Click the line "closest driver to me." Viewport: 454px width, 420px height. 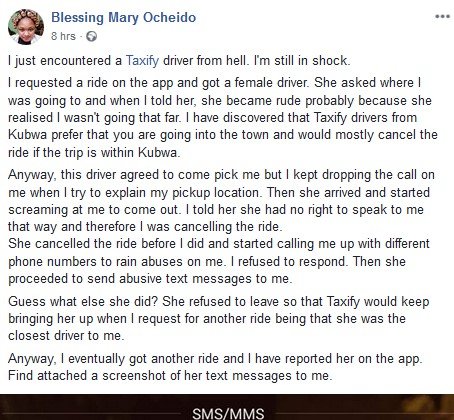click(66, 336)
